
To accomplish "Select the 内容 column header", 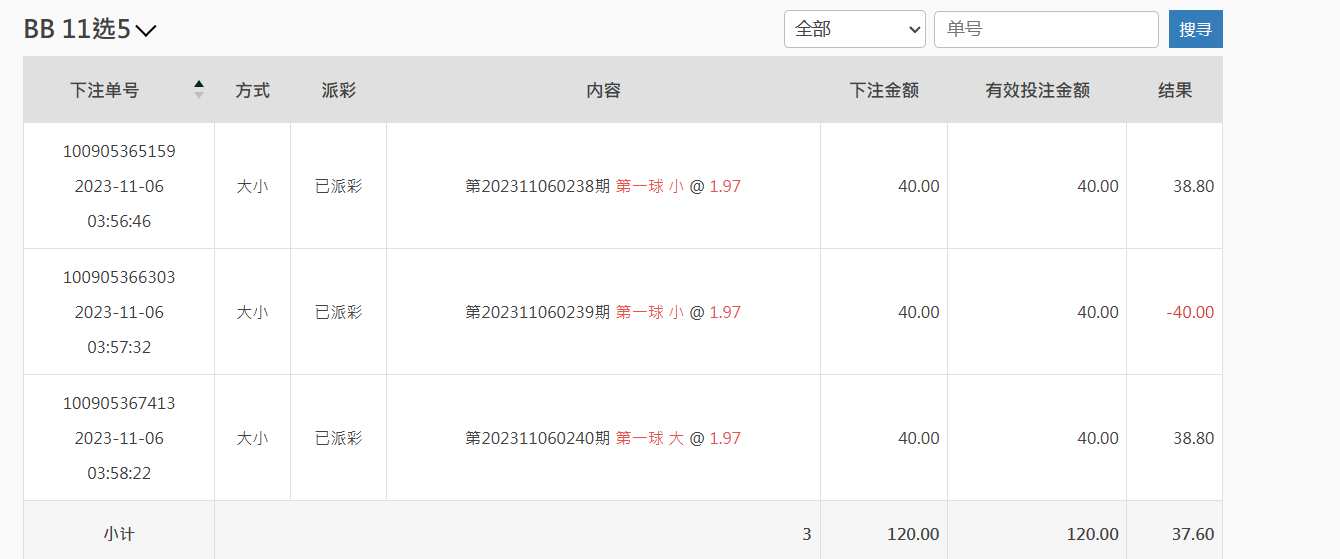I will (603, 90).
